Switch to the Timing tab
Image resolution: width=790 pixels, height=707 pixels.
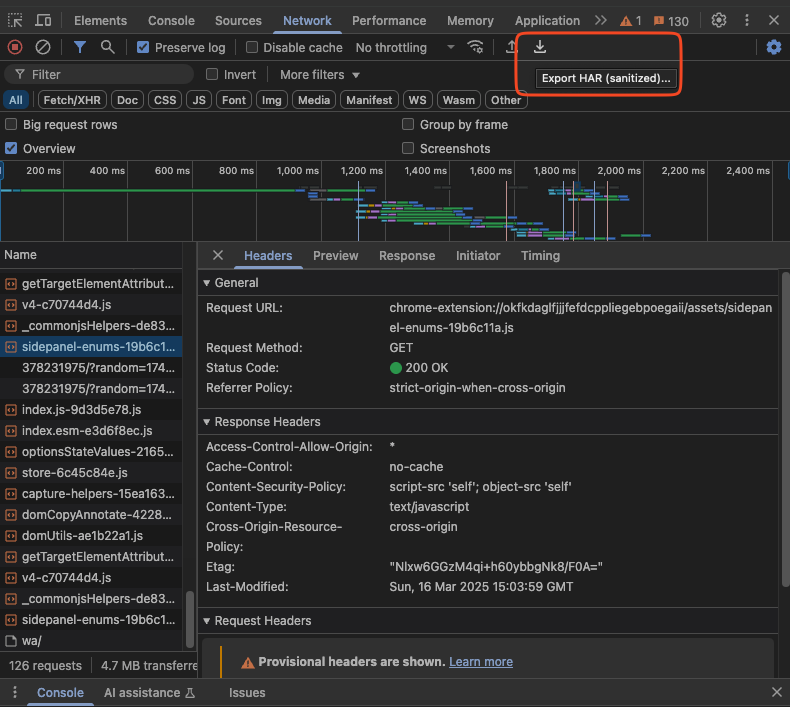point(540,256)
